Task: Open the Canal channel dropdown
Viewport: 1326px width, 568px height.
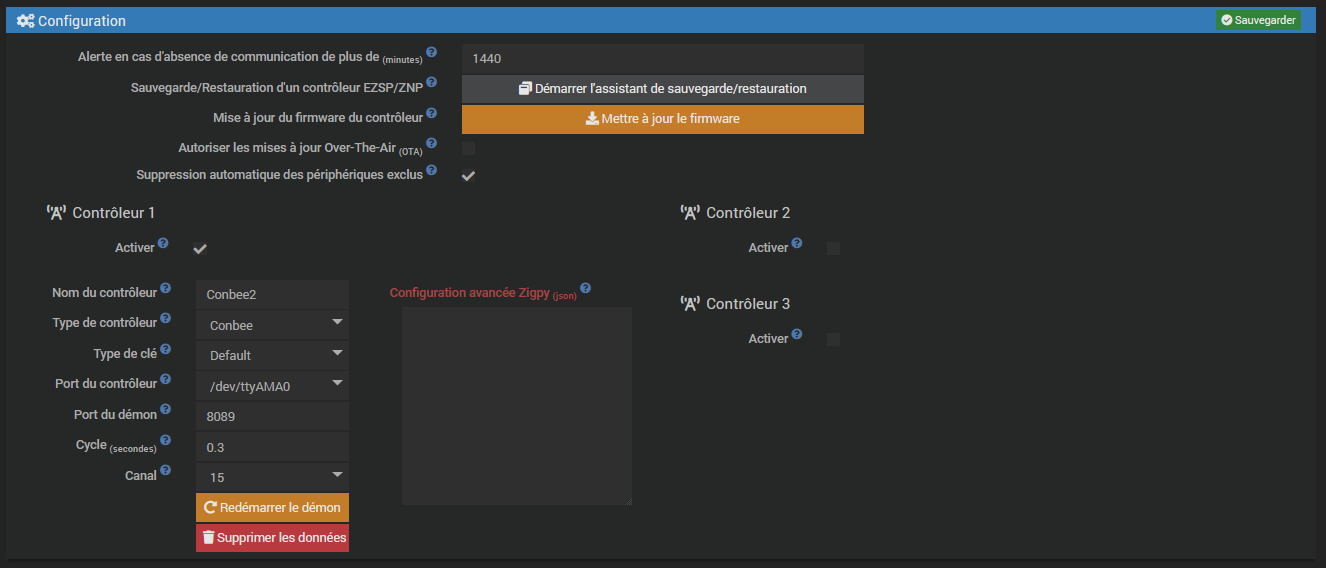Action: pyautogui.click(x=273, y=477)
